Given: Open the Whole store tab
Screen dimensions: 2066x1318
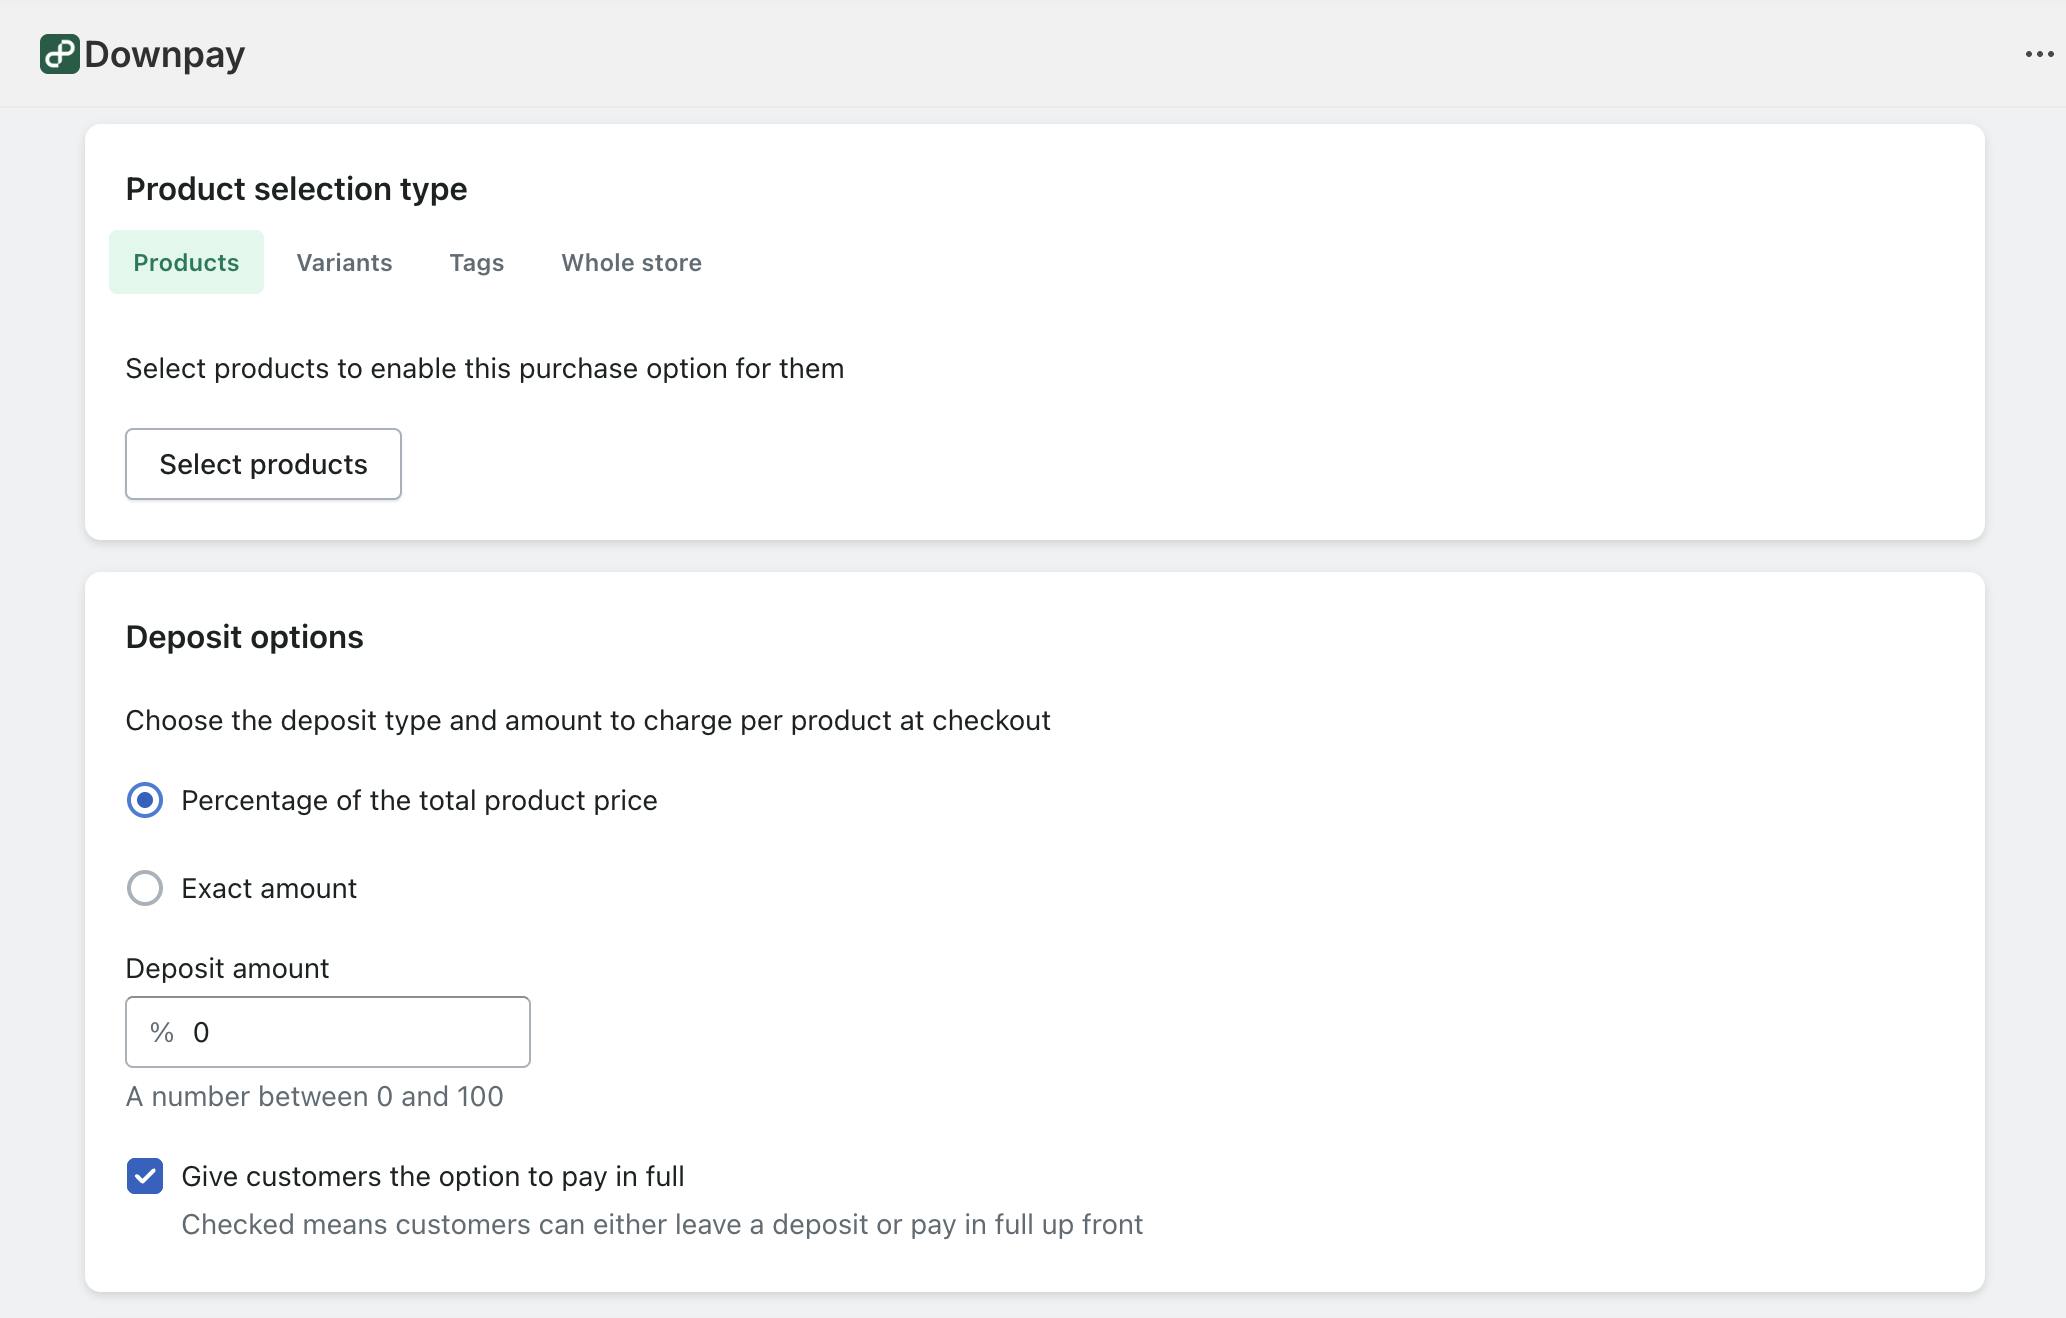Looking at the screenshot, I should pyautogui.click(x=631, y=262).
